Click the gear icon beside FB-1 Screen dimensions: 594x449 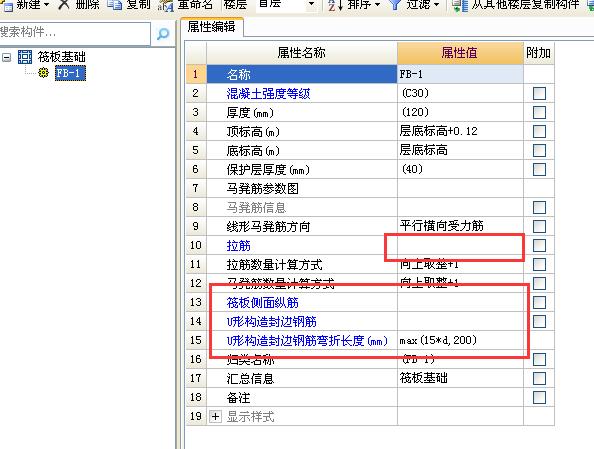pos(44,72)
